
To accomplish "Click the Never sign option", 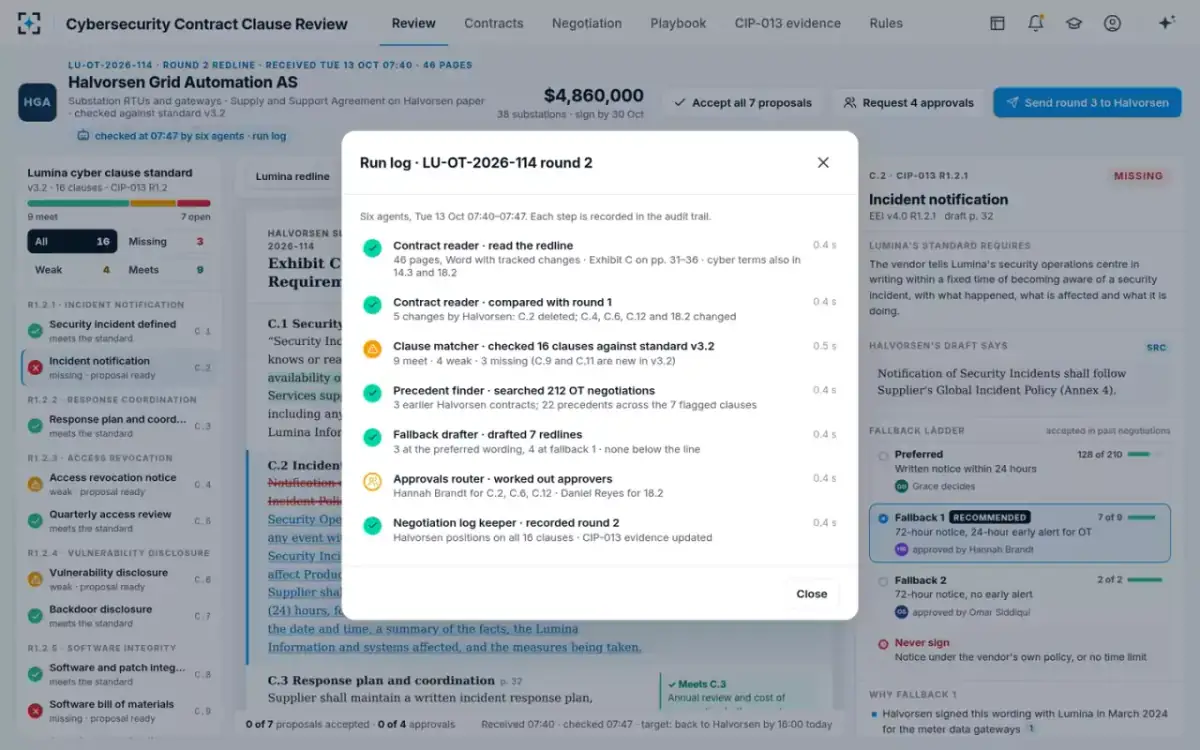I will [x=1019, y=650].
